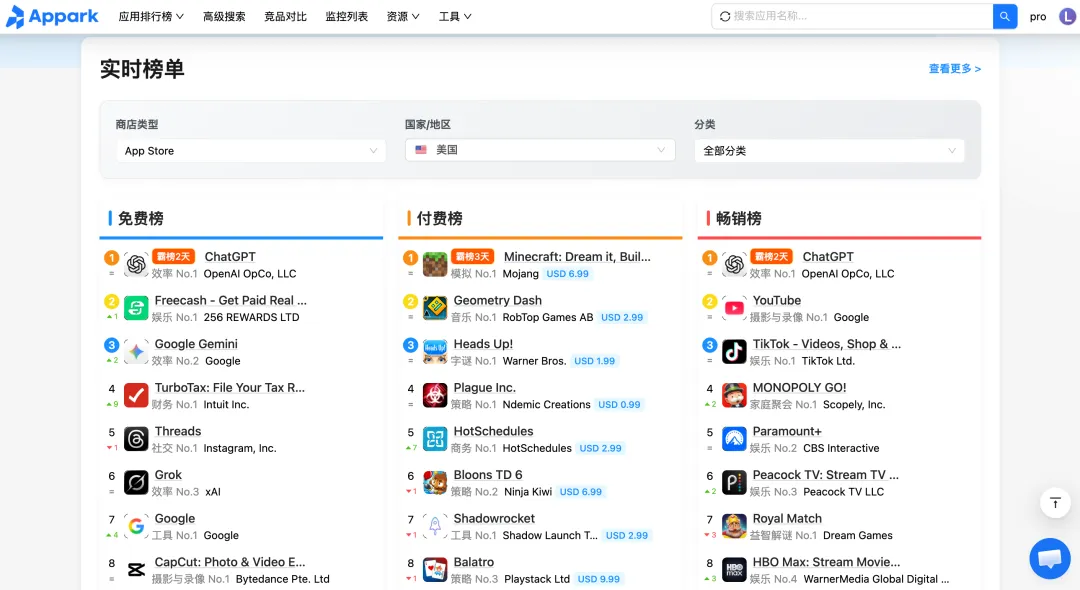Expand the App Store type dropdown
The image size is (1080, 590).
251,151
